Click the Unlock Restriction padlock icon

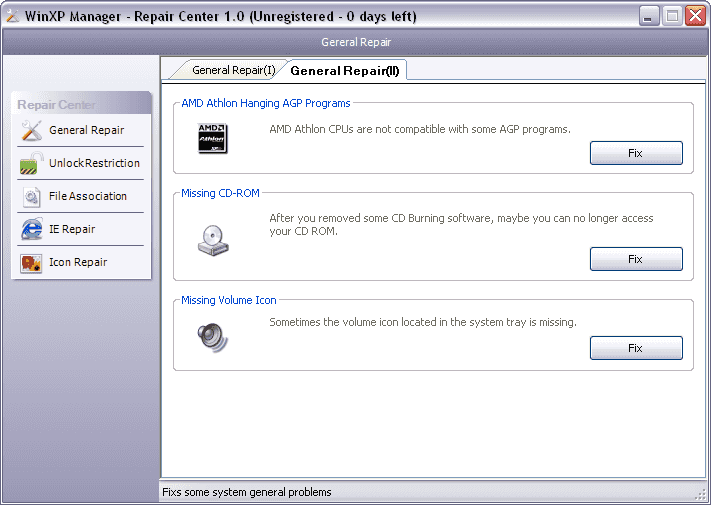click(x=31, y=163)
